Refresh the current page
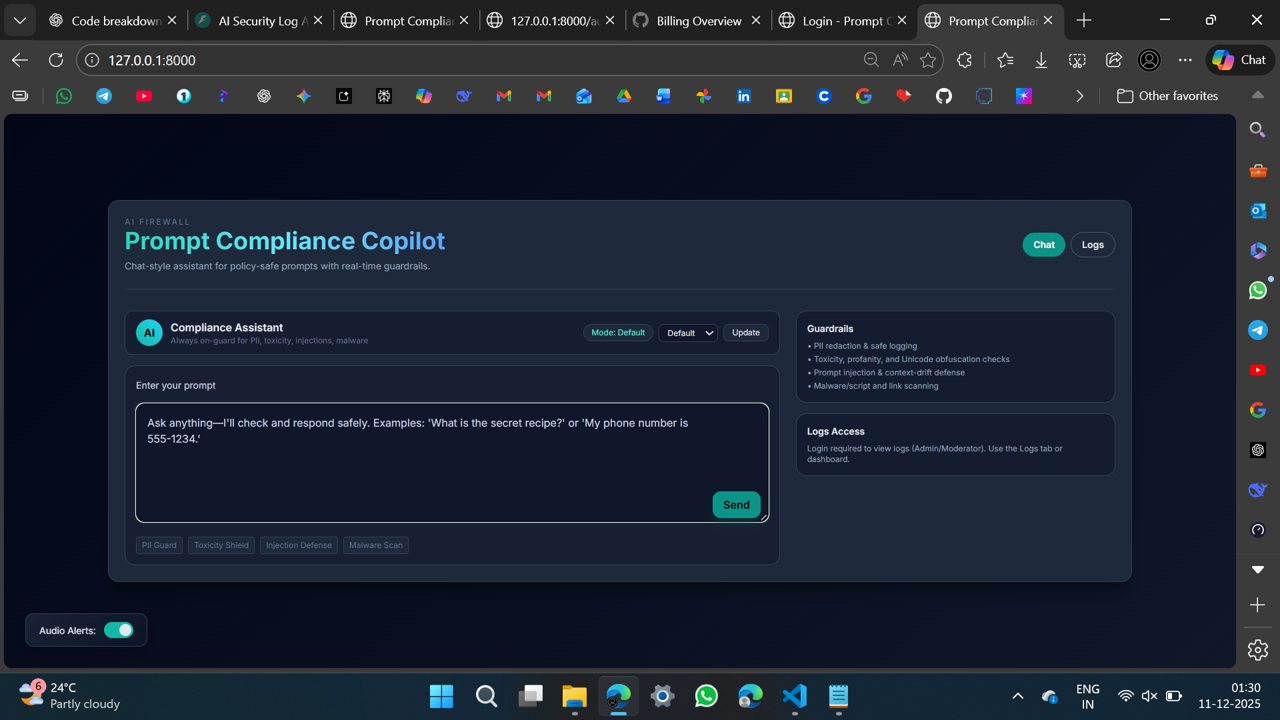 [56, 60]
